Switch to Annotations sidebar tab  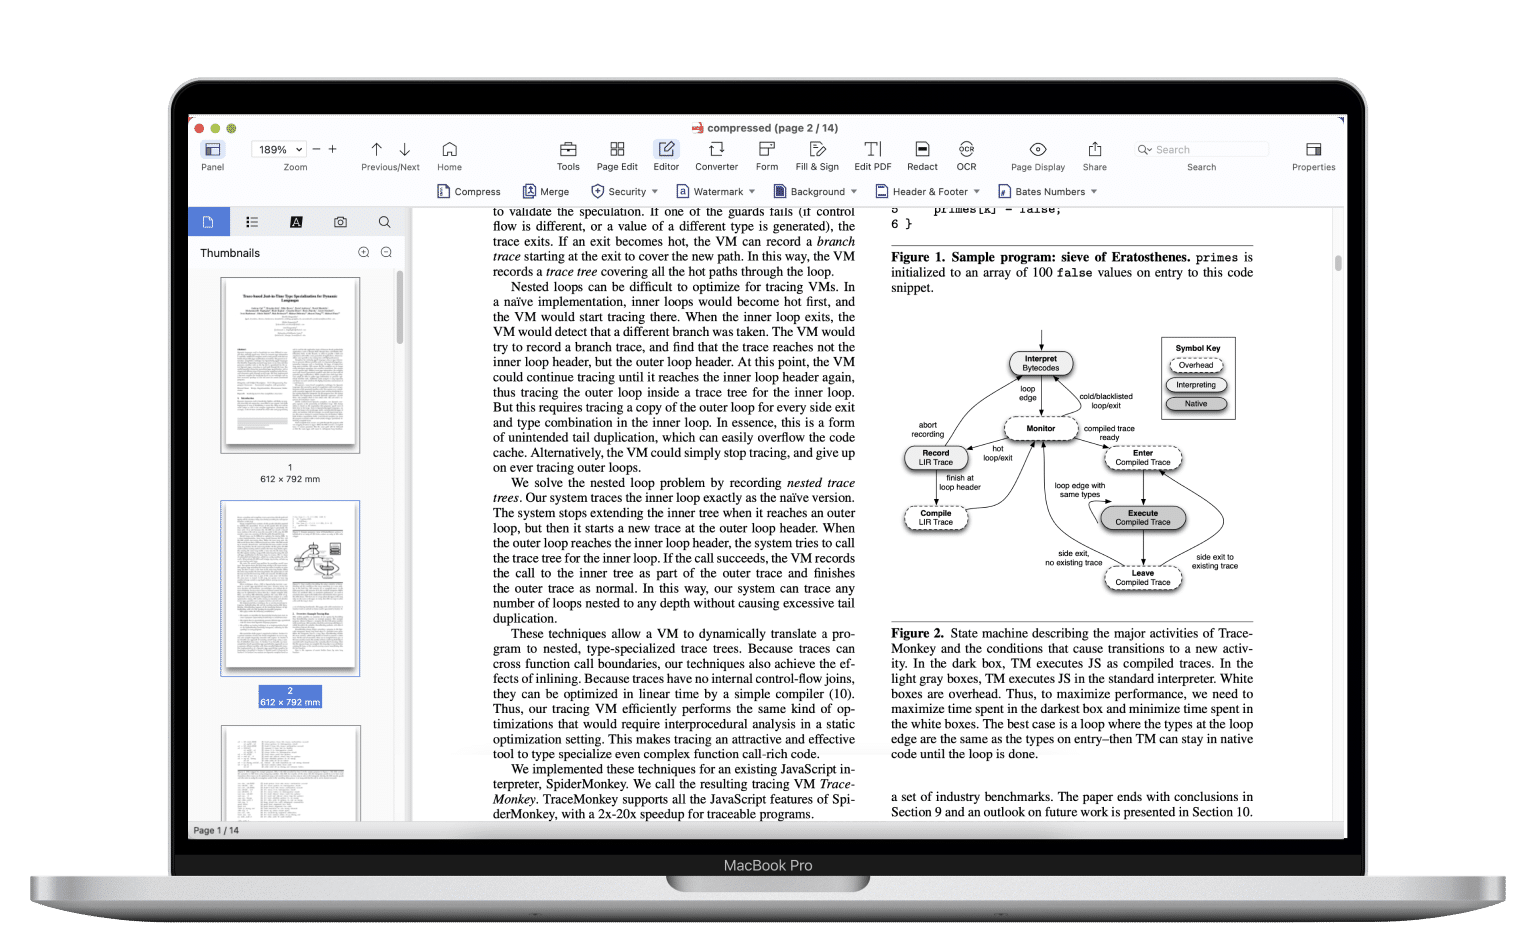tap(296, 222)
